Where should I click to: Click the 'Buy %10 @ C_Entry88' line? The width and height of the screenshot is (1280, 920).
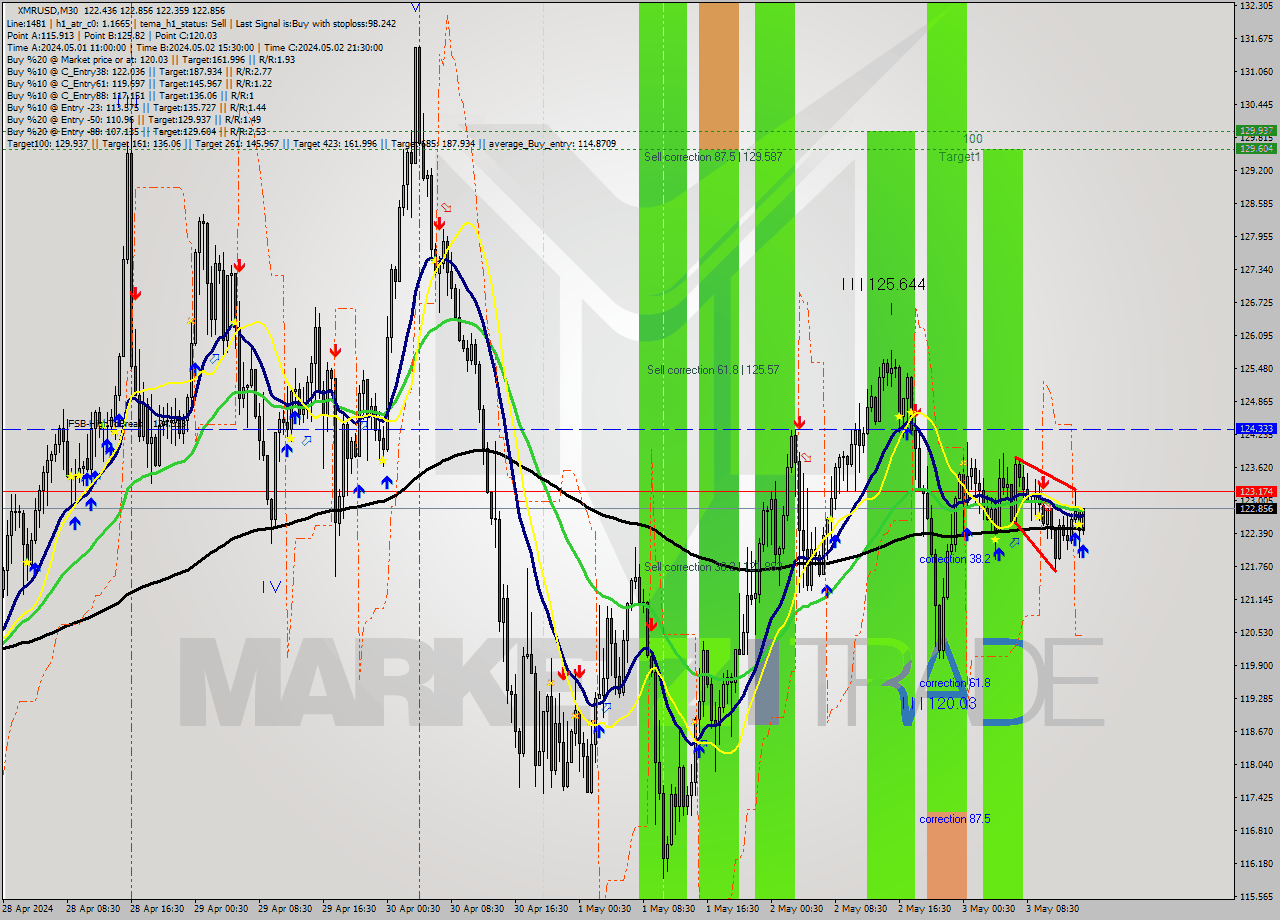(x=130, y=95)
